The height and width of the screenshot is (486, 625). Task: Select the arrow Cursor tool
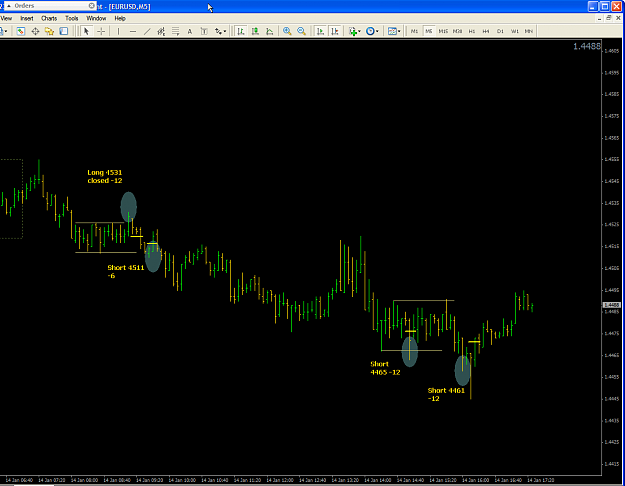click(x=86, y=31)
